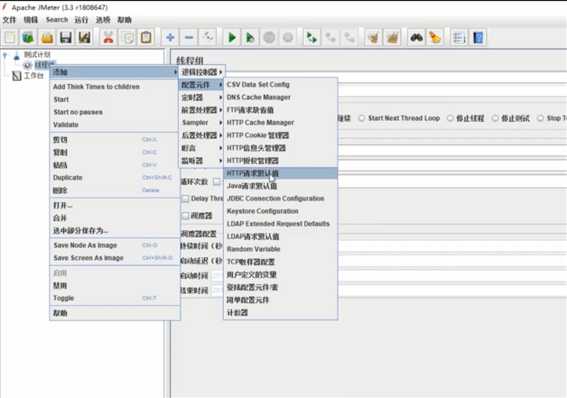Toggle the Delay Thread creation checkbox
Screen dimensions: 567x398
point(185,198)
